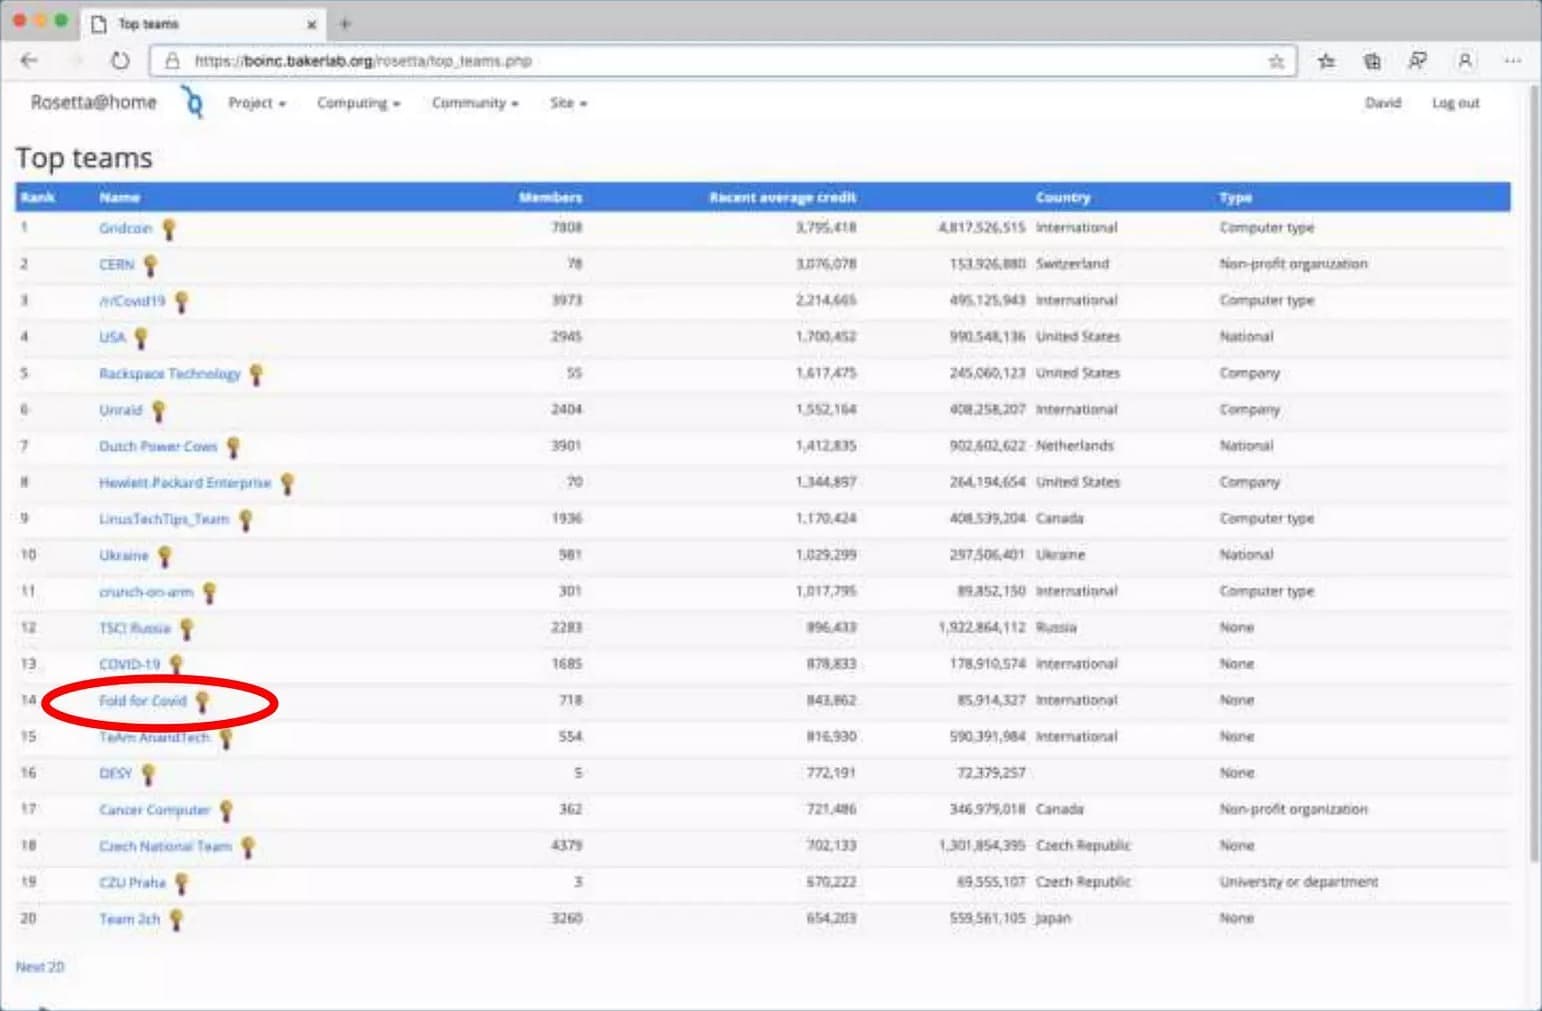Image resolution: width=1542 pixels, height=1011 pixels.
Task: Open the LinusTechTips_Team link
Action: (x=164, y=519)
